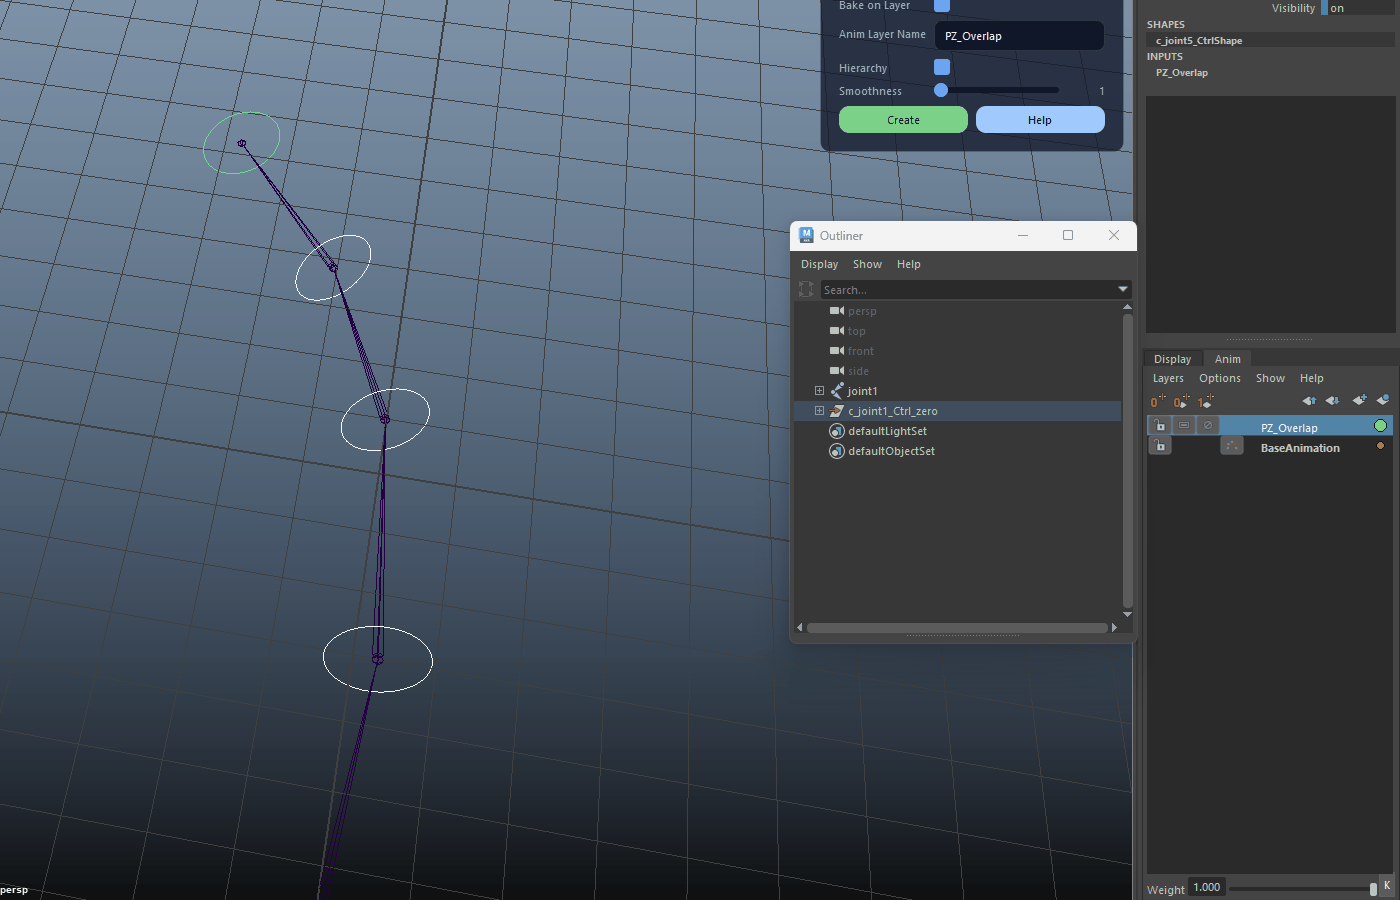The image size is (1400, 900).
Task: Select c_joint5_CtrlShape in channel box
Action: (1199, 41)
